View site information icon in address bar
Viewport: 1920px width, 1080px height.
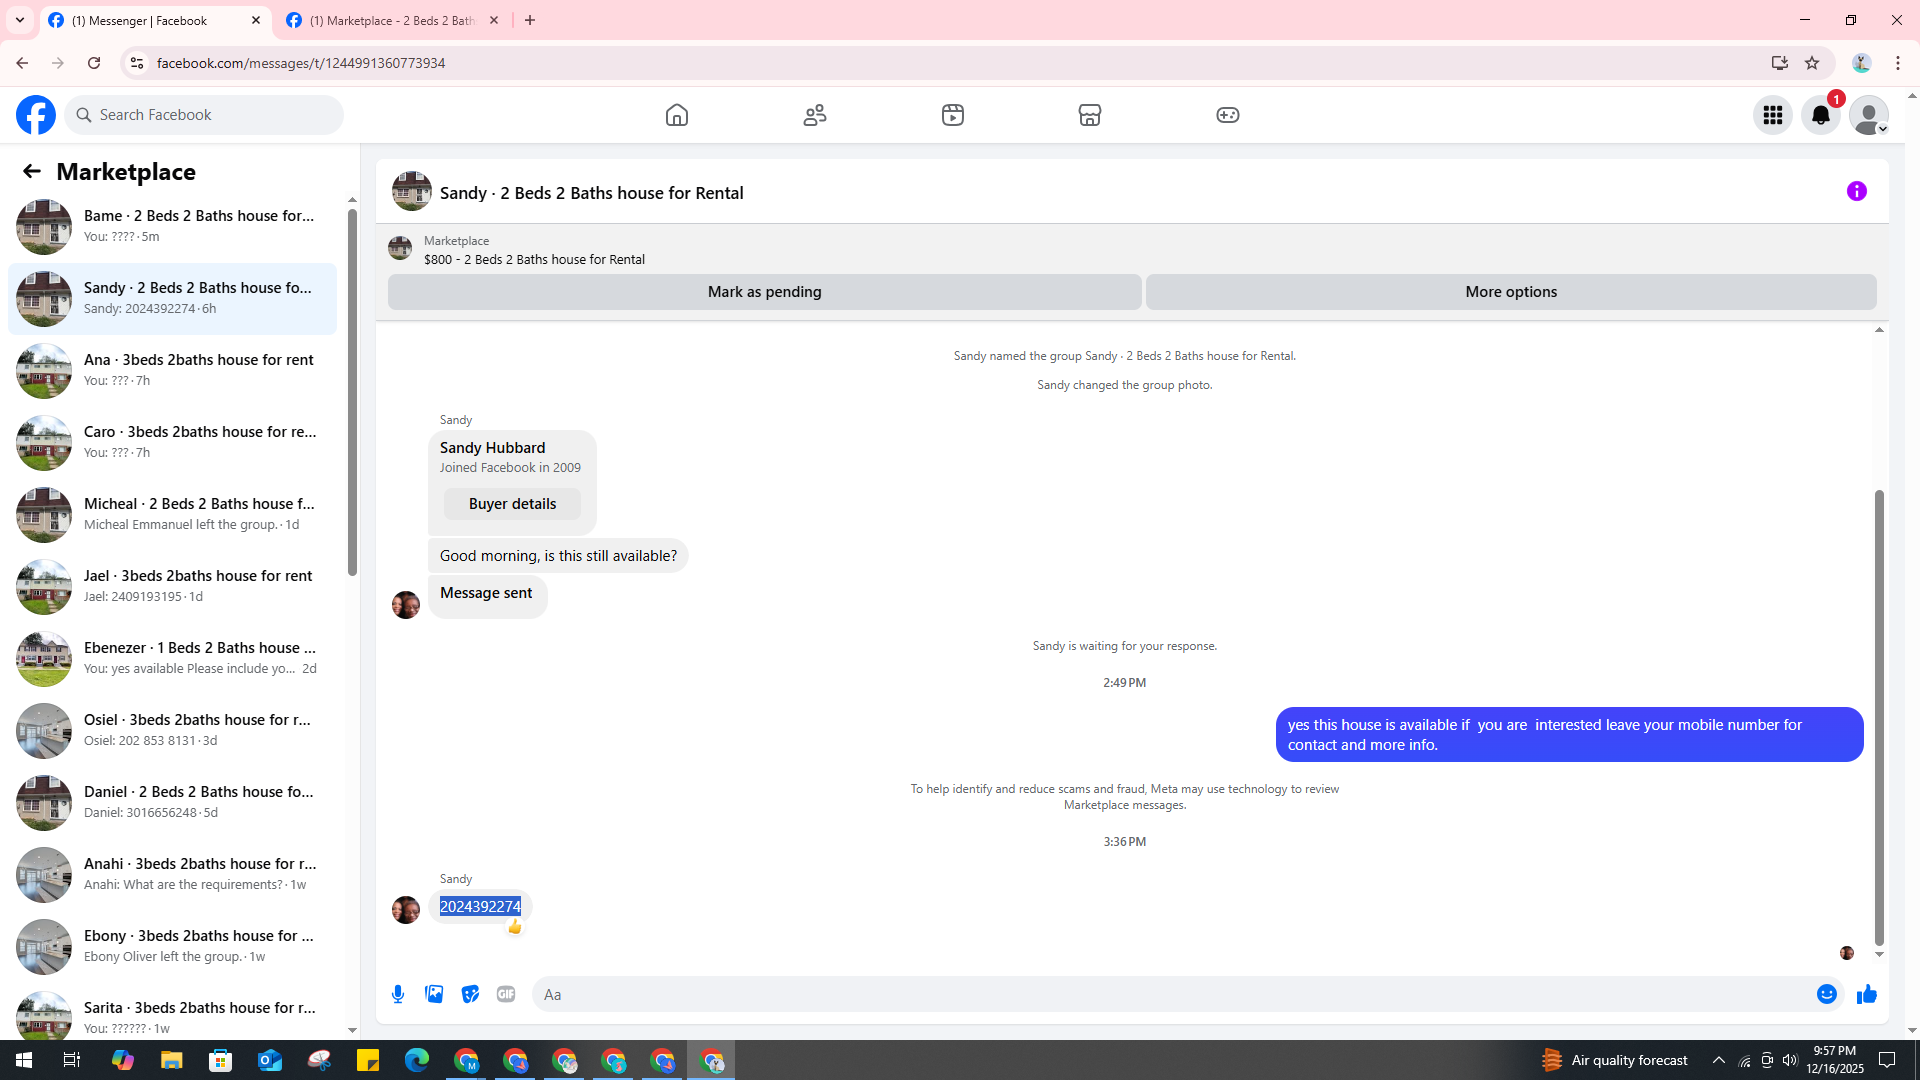(x=136, y=63)
